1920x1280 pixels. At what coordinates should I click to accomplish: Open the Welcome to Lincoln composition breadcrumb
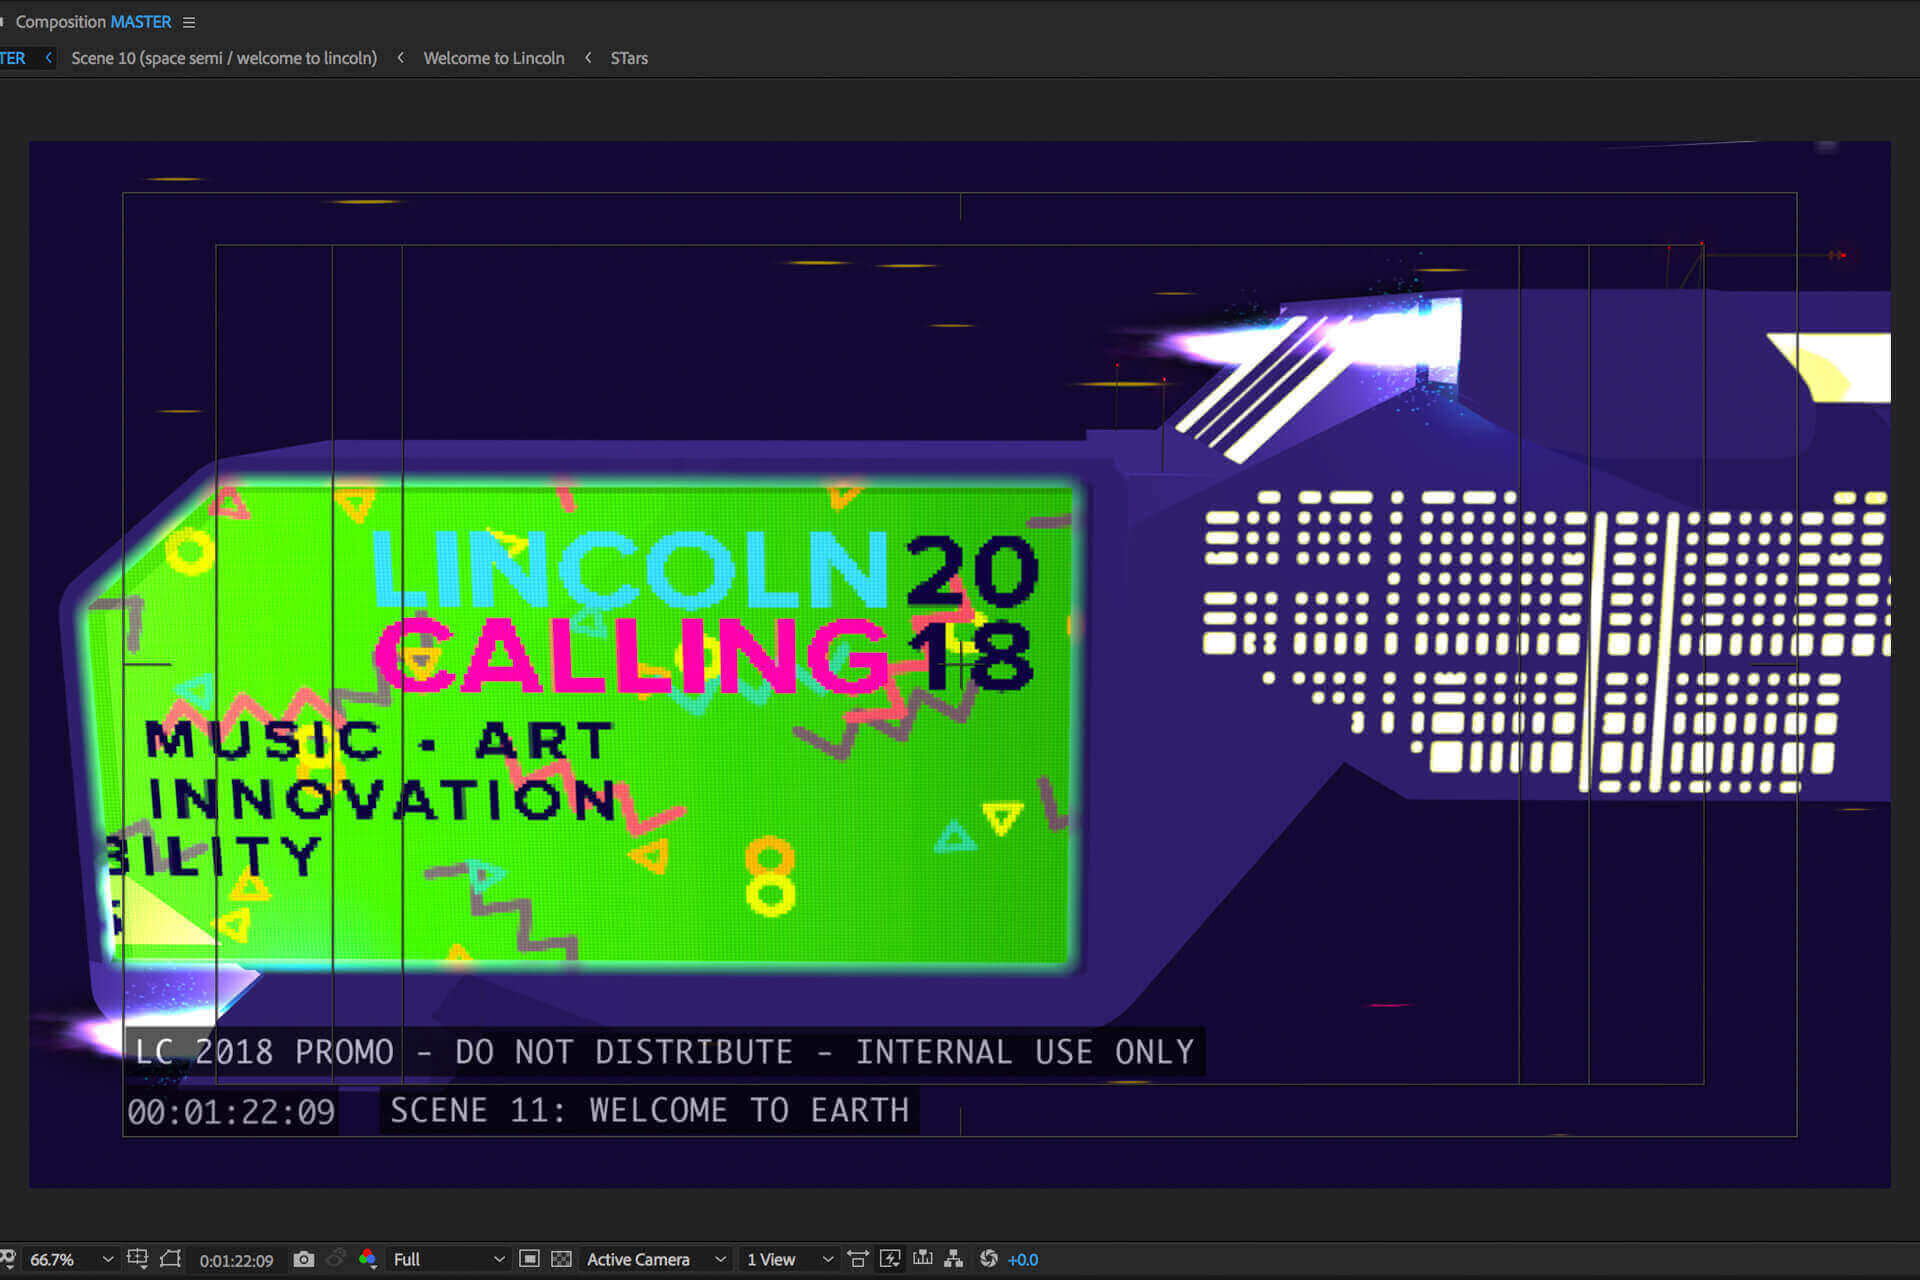click(x=494, y=58)
